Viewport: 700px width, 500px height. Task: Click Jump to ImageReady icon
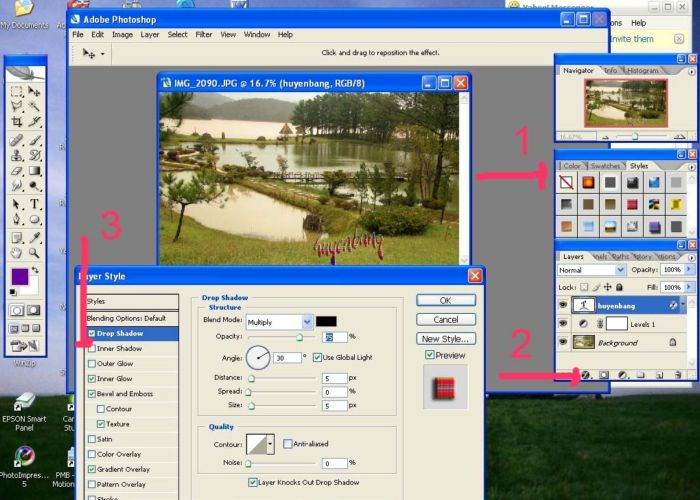pyautogui.click(x=25, y=346)
